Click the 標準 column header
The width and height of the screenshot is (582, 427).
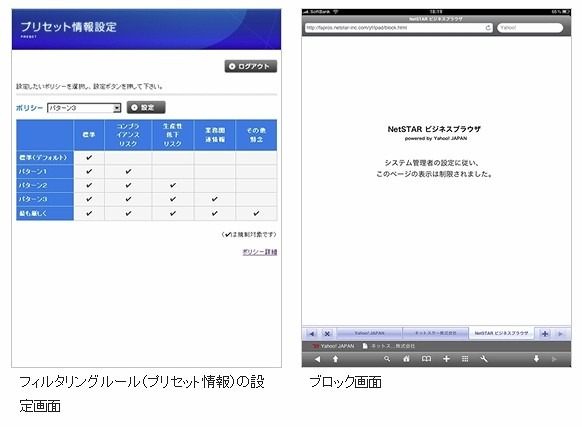click(89, 135)
